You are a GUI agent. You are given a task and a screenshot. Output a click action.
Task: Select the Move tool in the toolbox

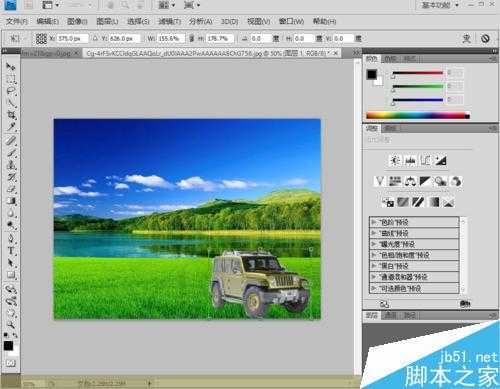click(11, 67)
